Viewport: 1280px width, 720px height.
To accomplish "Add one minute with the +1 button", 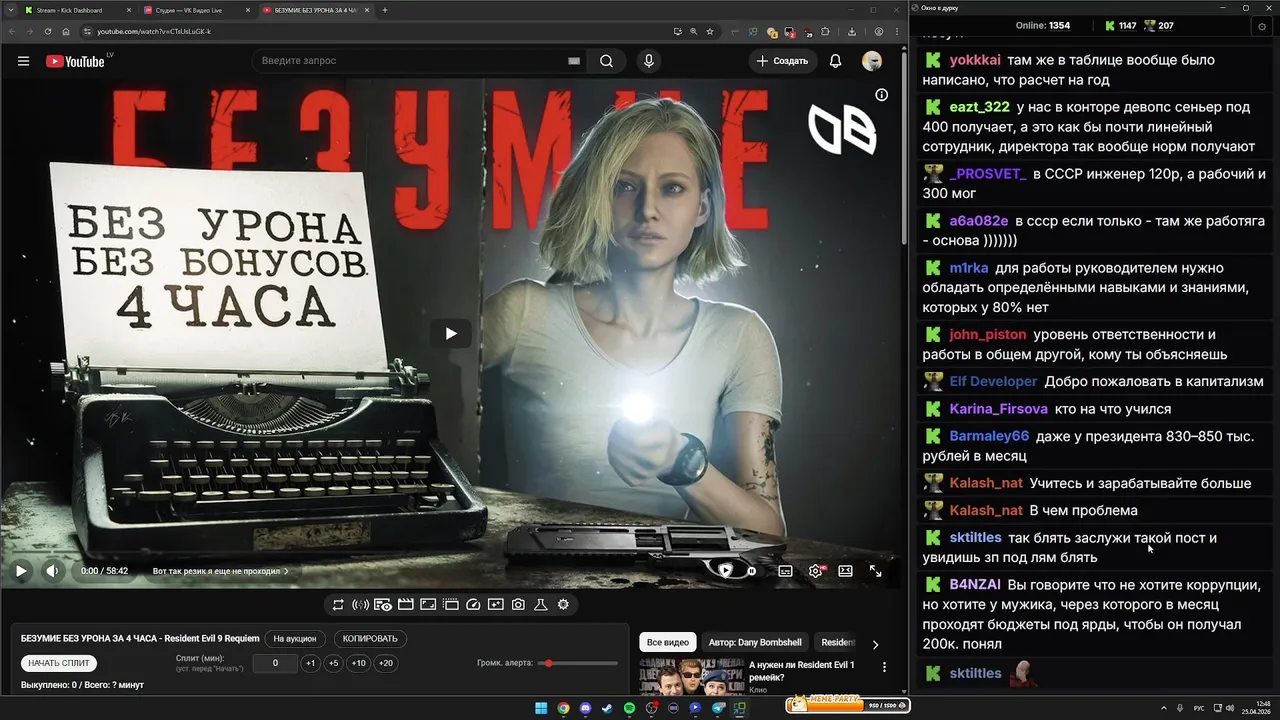I will click(310, 663).
